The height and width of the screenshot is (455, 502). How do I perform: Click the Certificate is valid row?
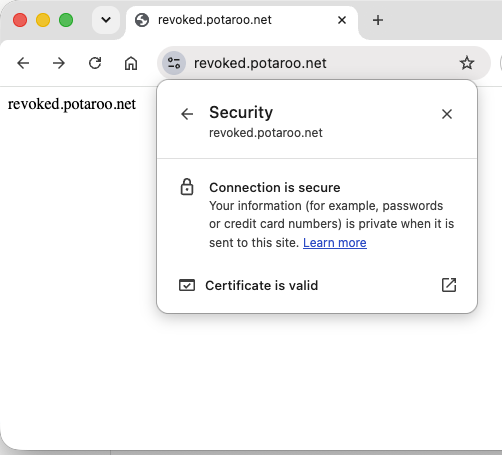click(317, 285)
